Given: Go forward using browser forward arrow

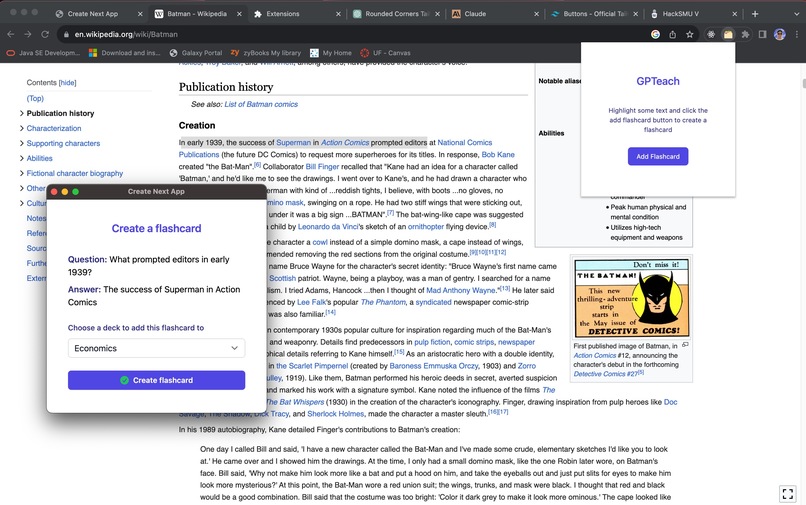Looking at the screenshot, I should (28, 34).
